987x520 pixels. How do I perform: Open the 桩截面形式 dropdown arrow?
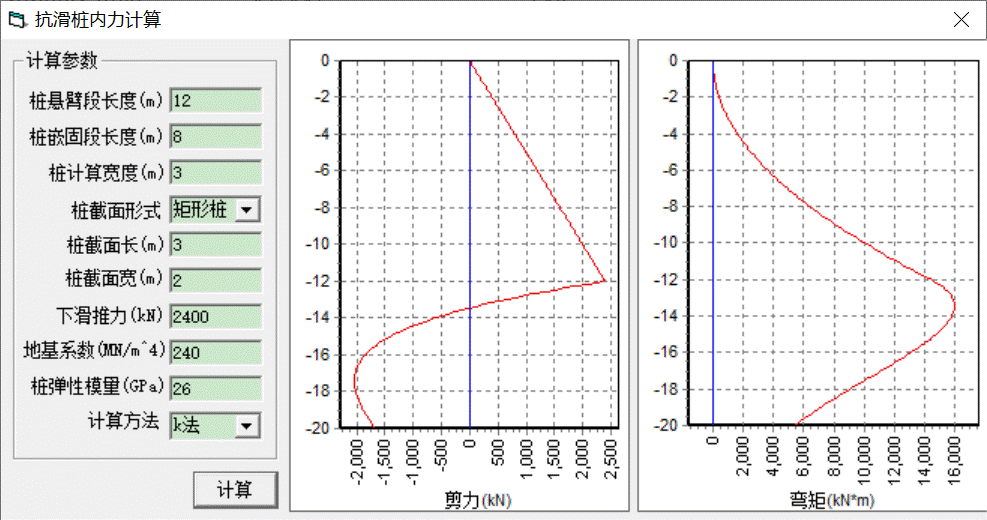[248, 209]
